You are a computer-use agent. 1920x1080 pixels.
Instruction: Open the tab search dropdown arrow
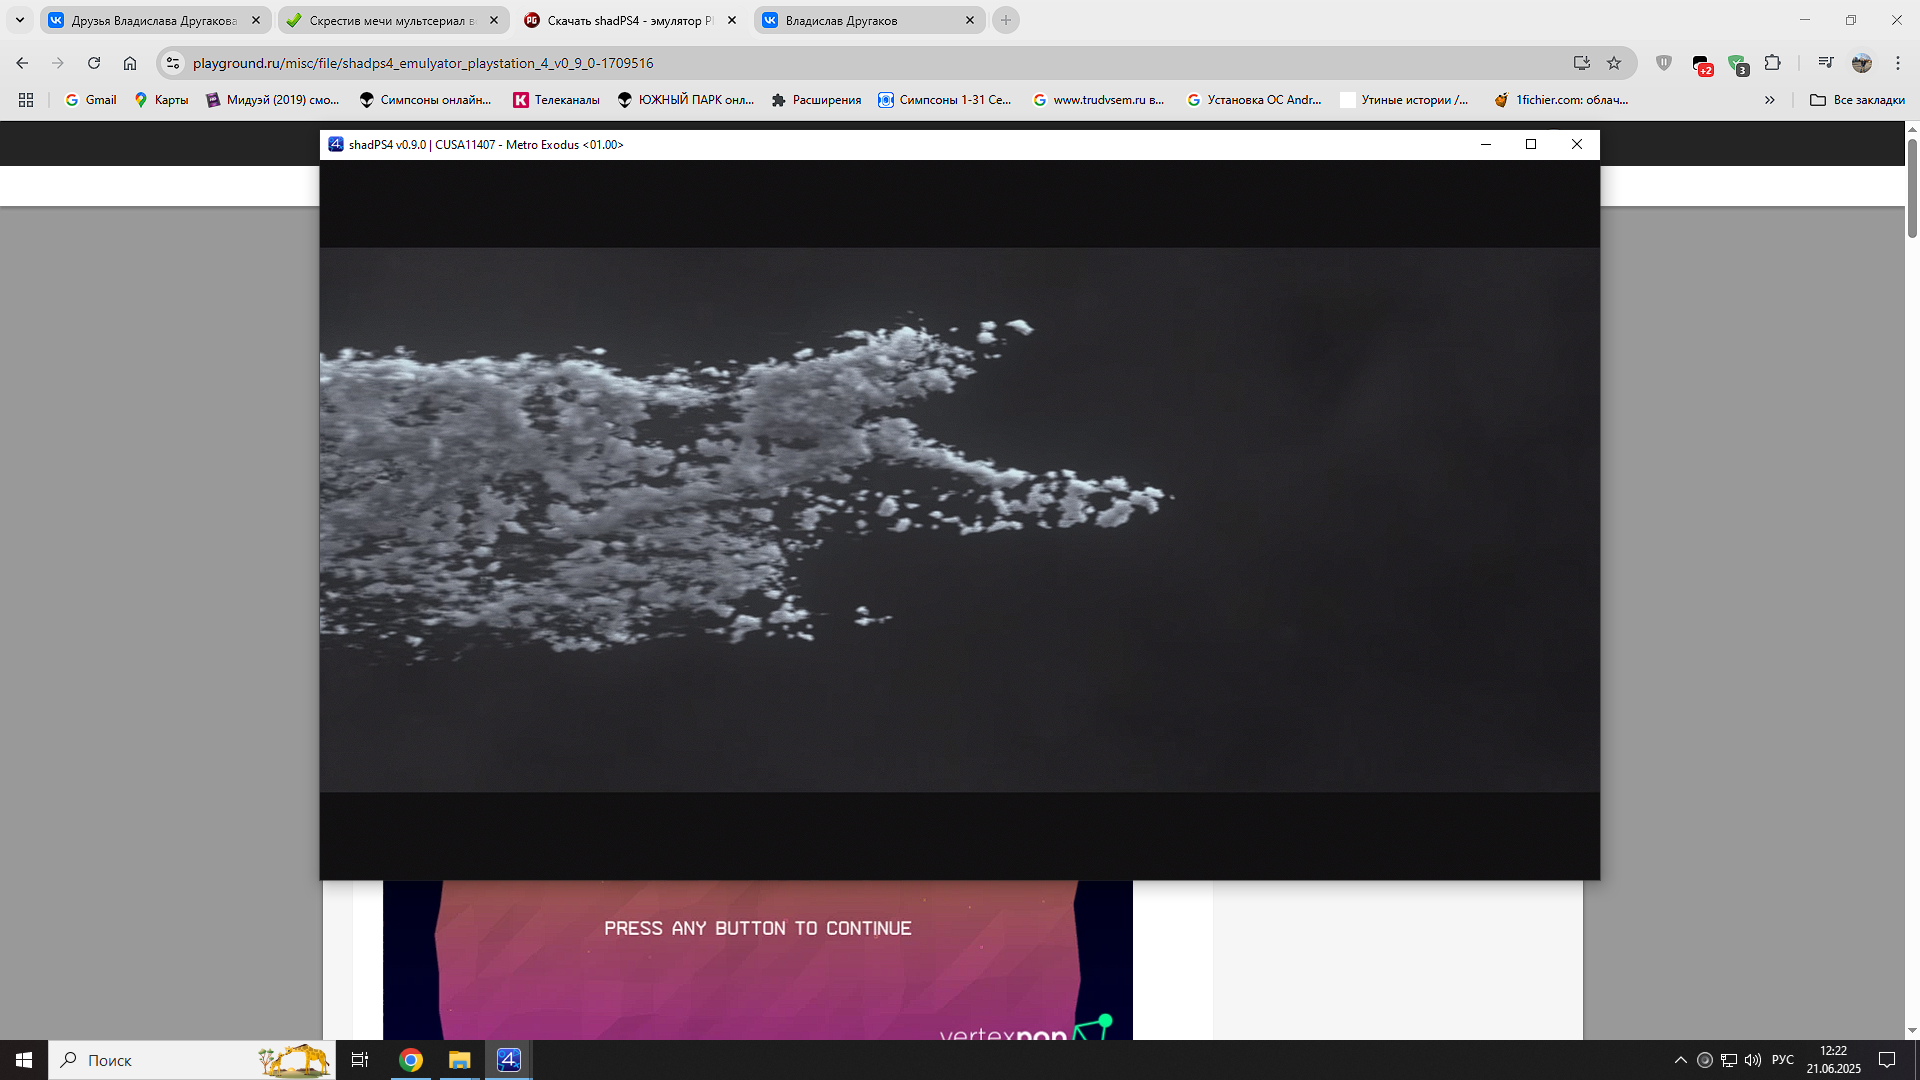[x=19, y=20]
